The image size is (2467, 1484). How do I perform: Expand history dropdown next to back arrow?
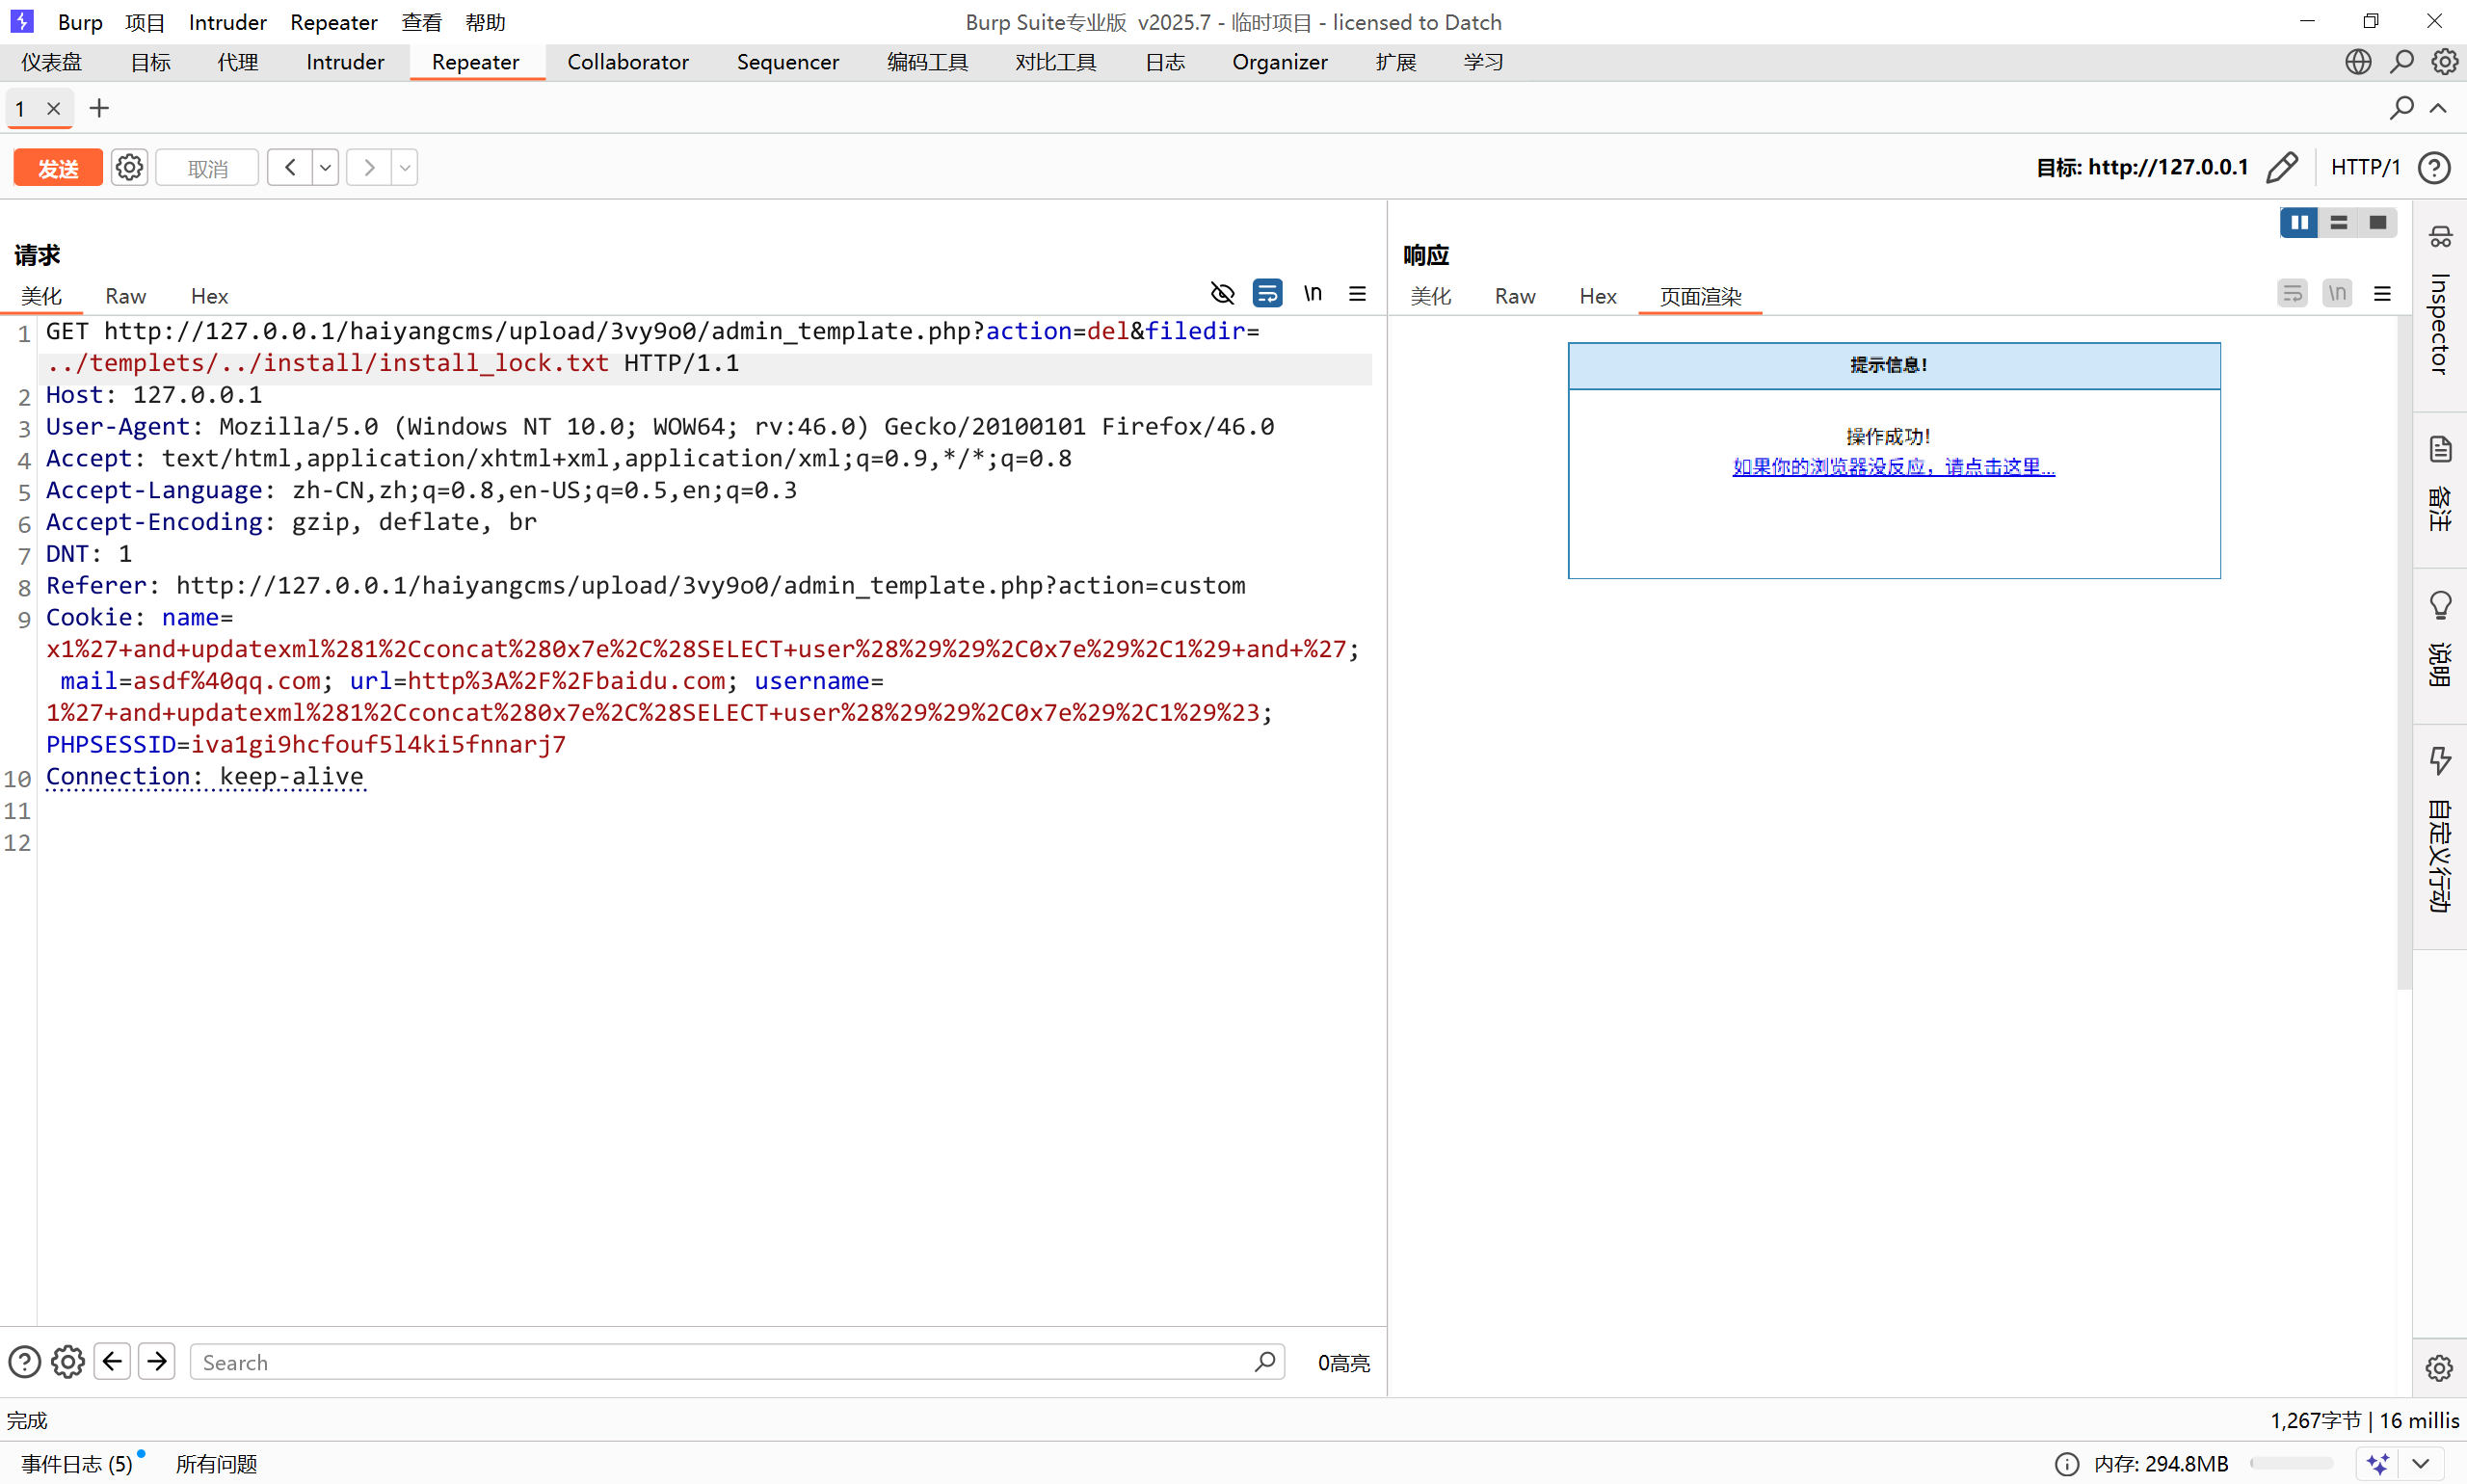[x=325, y=167]
